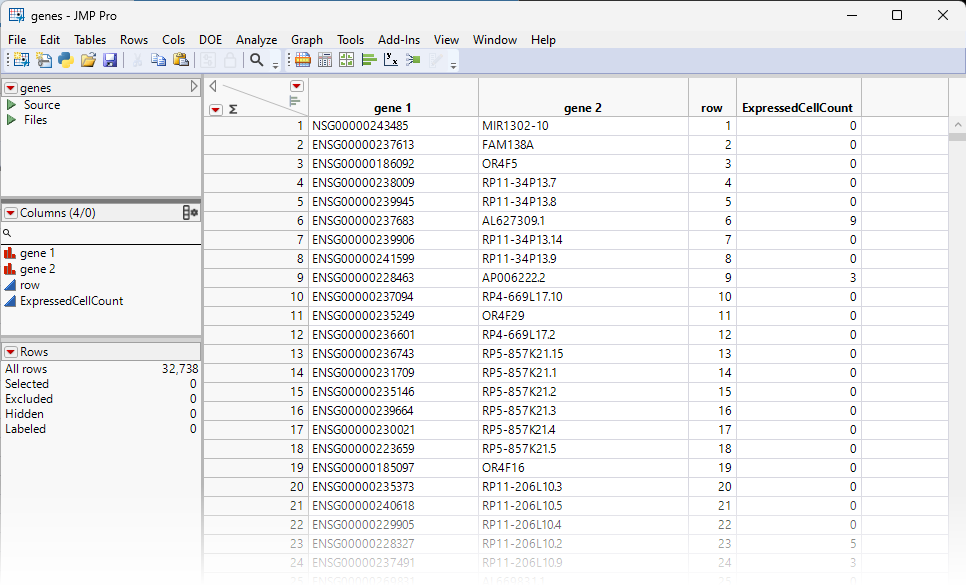Select the gene 2 column header

pos(583,108)
